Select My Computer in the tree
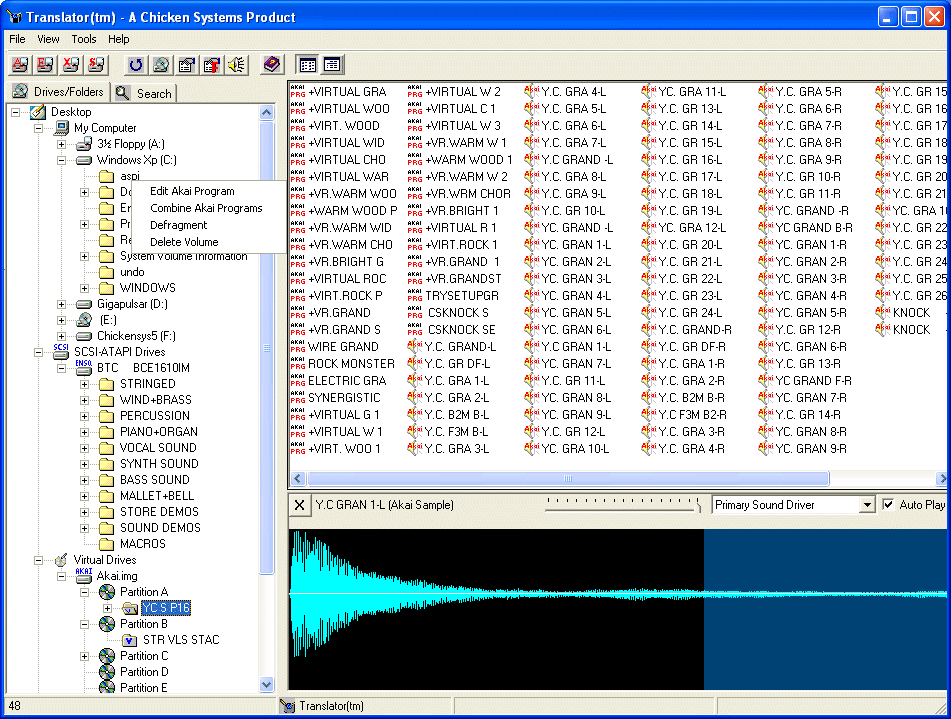 click(x=105, y=128)
